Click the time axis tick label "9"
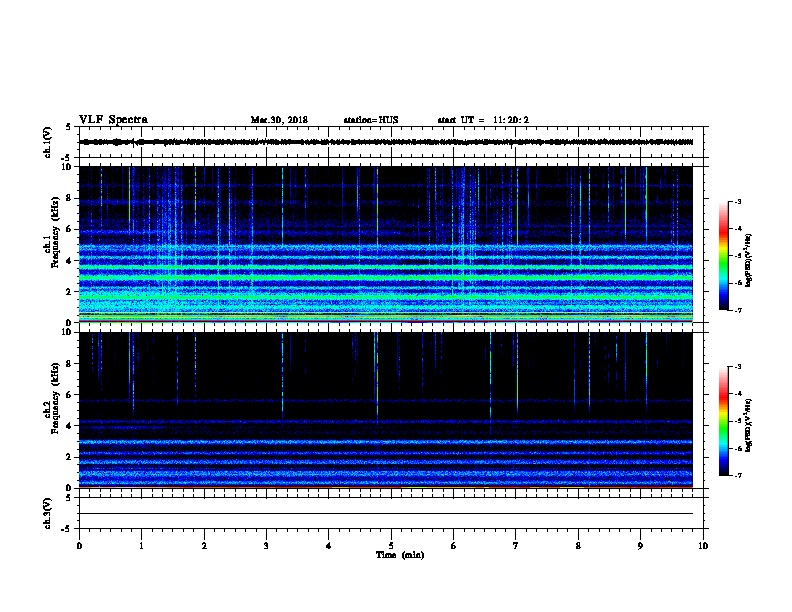Screen dimensions: 792x612 click(x=640, y=546)
